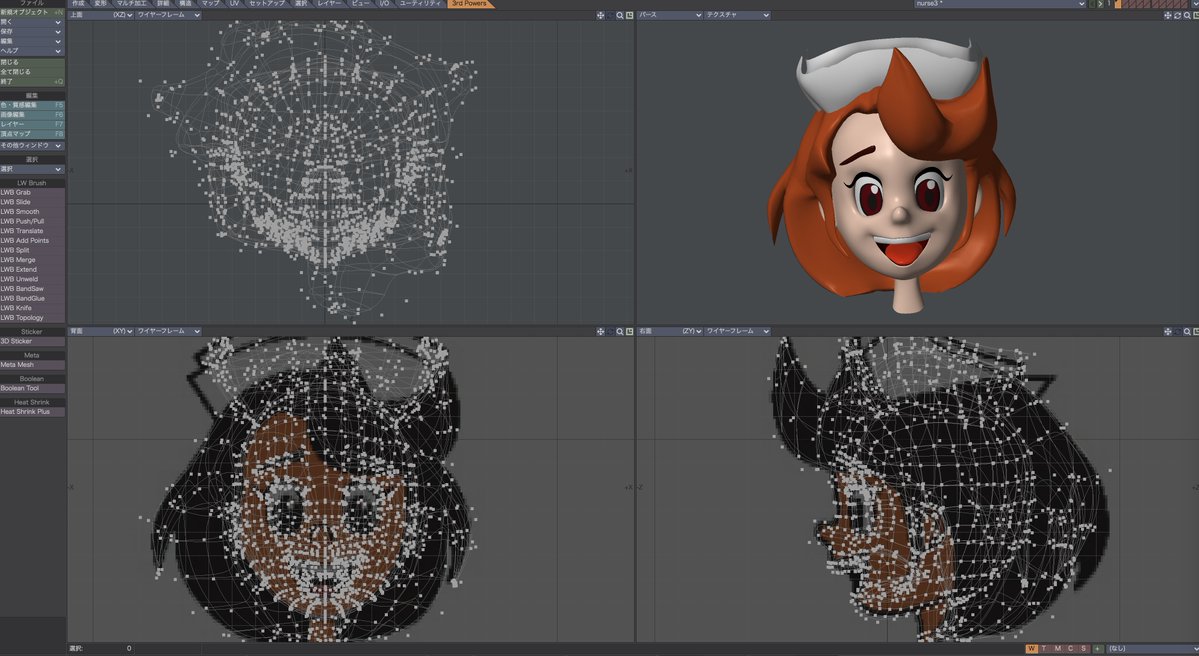Click the zoom magnifier icon in bottom-right viewport

[1187, 332]
